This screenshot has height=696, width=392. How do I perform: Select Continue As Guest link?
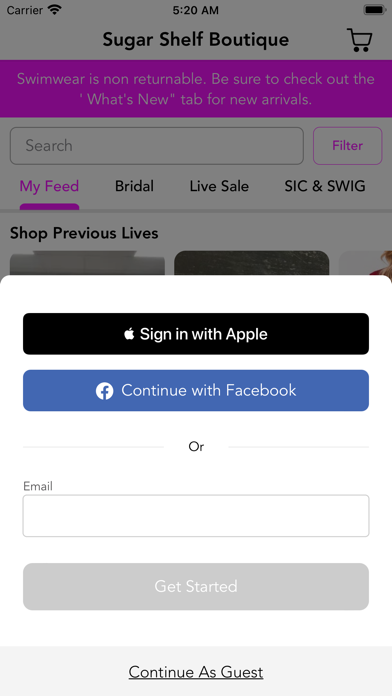(x=196, y=672)
